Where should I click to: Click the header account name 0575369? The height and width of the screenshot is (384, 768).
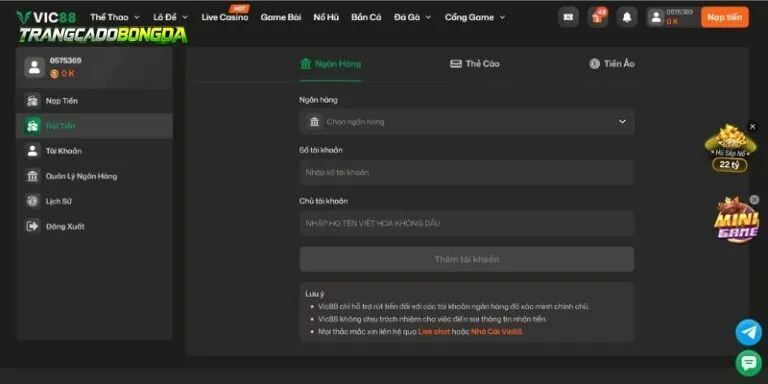tap(679, 12)
